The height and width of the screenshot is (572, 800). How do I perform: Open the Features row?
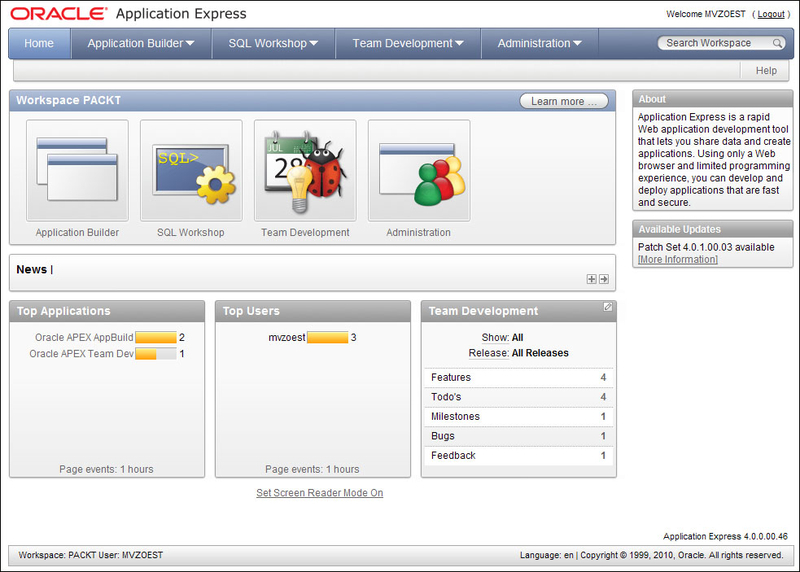(519, 378)
